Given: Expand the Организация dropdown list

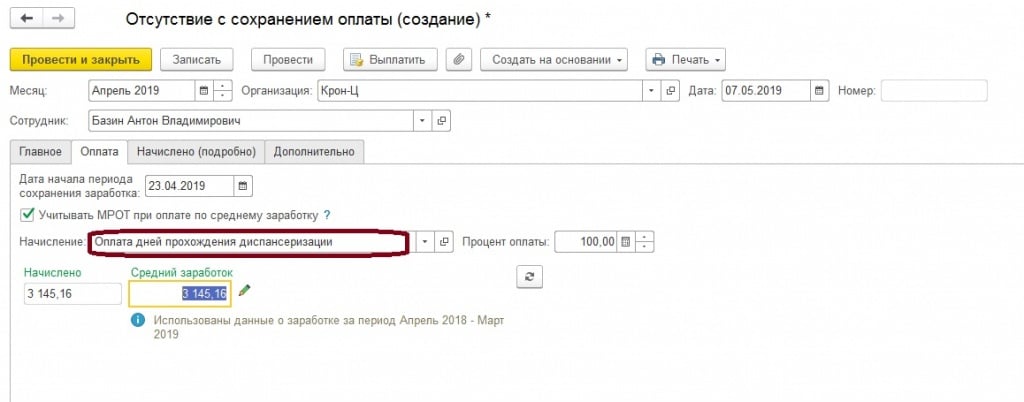Looking at the screenshot, I should click(651, 91).
